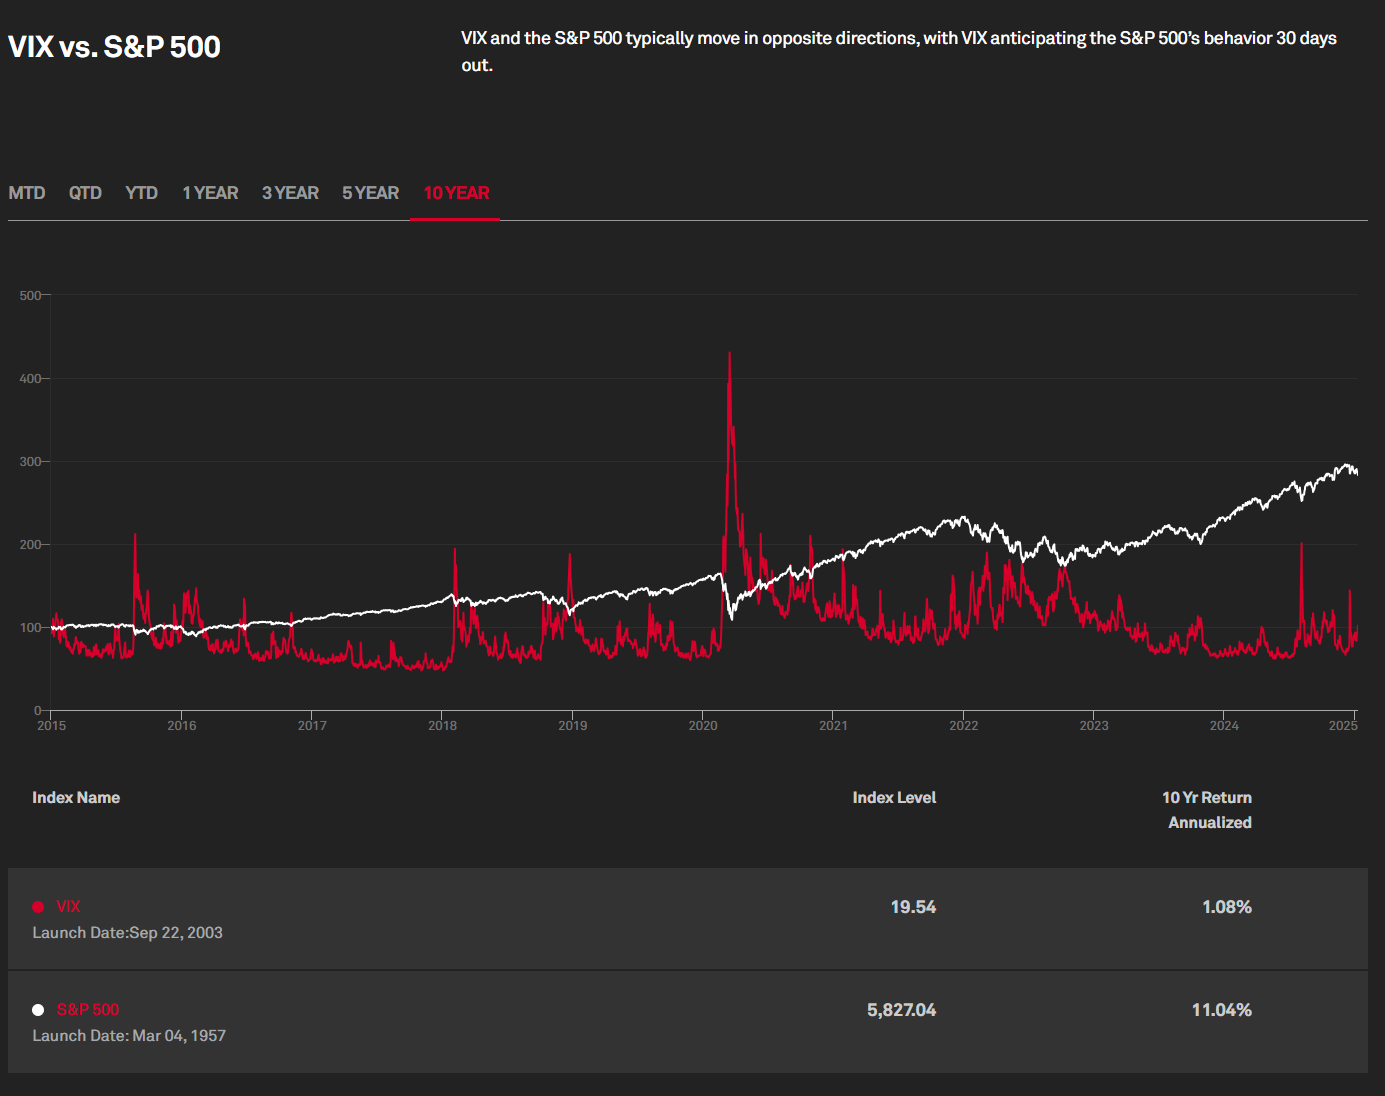Click the Index Level column header
The image size is (1385, 1096).
894,797
